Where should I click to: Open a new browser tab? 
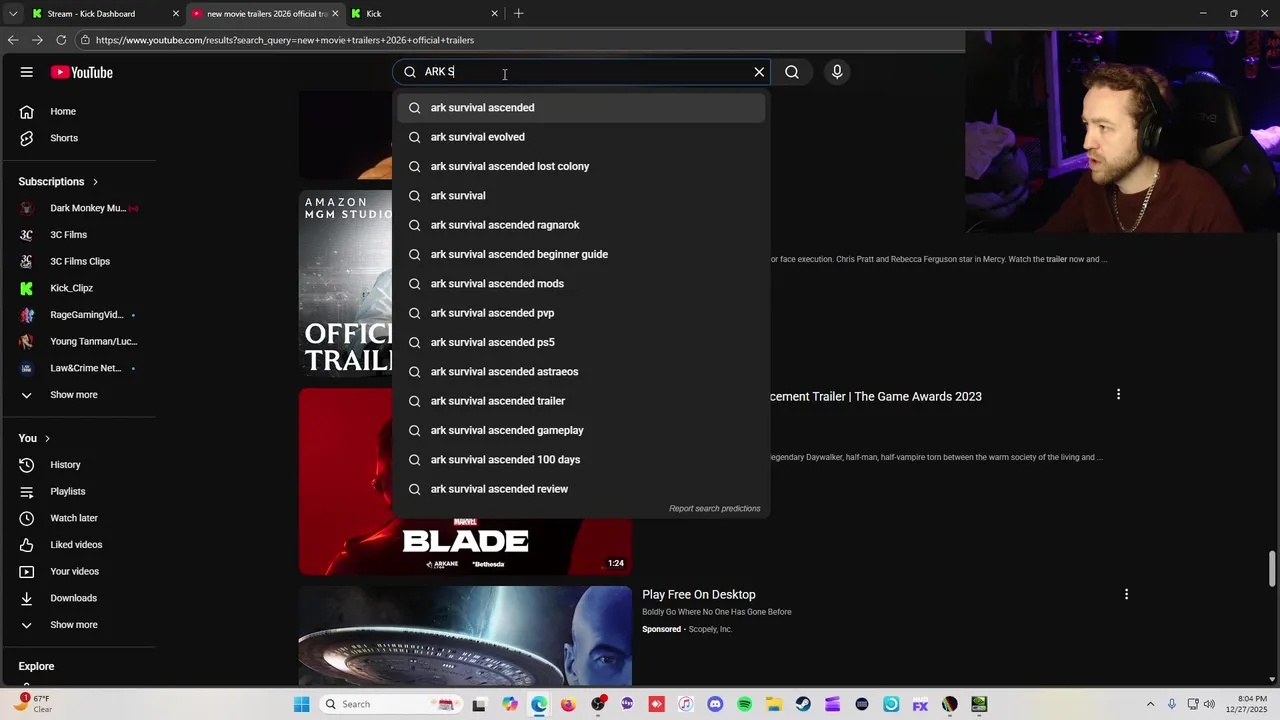pos(518,14)
